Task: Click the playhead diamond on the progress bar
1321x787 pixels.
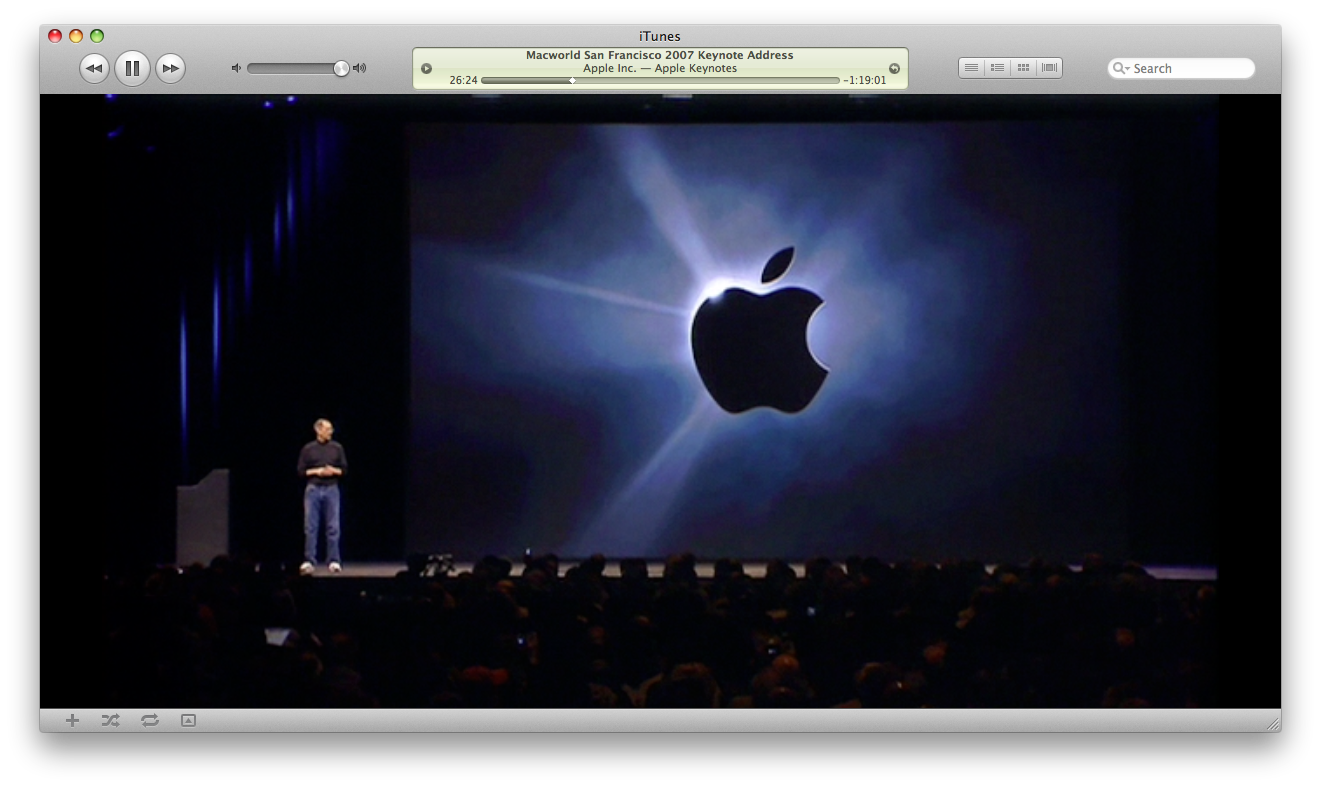Action: [572, 80]
